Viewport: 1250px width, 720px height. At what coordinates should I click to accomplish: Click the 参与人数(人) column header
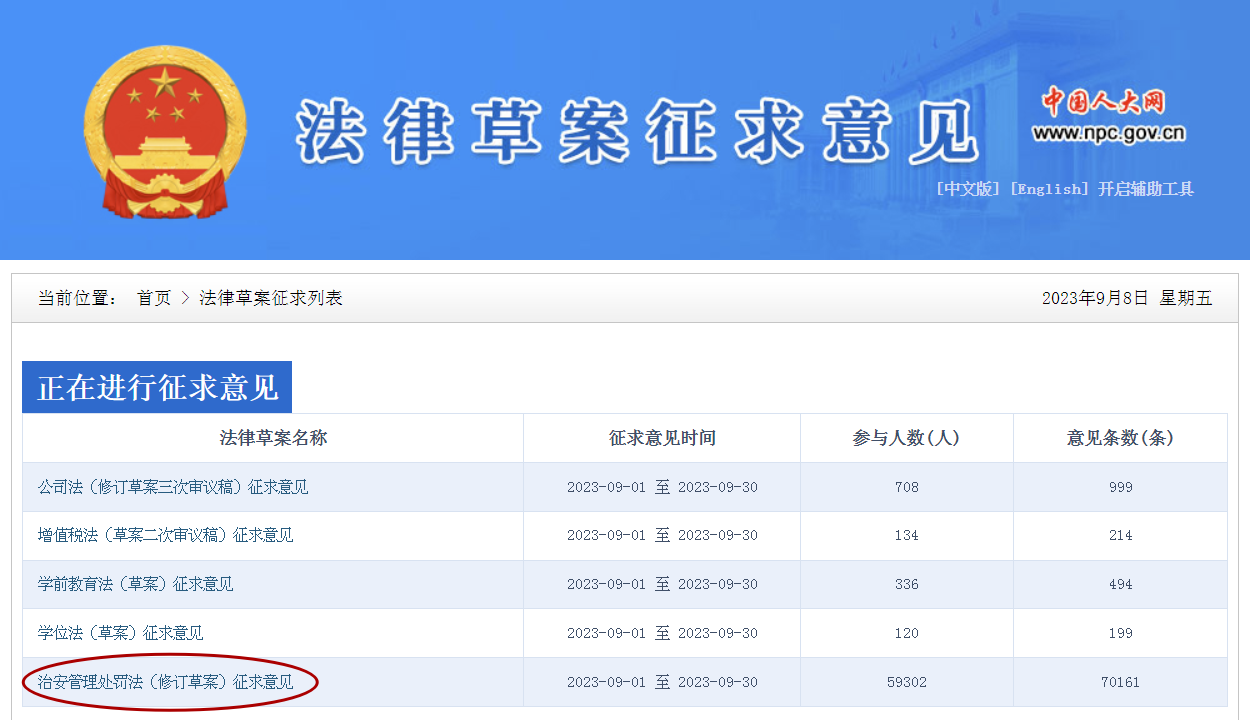[x=906, y=438]
